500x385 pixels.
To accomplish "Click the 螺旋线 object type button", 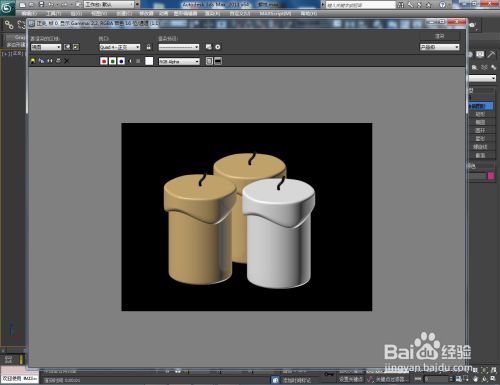I will 480,147.
